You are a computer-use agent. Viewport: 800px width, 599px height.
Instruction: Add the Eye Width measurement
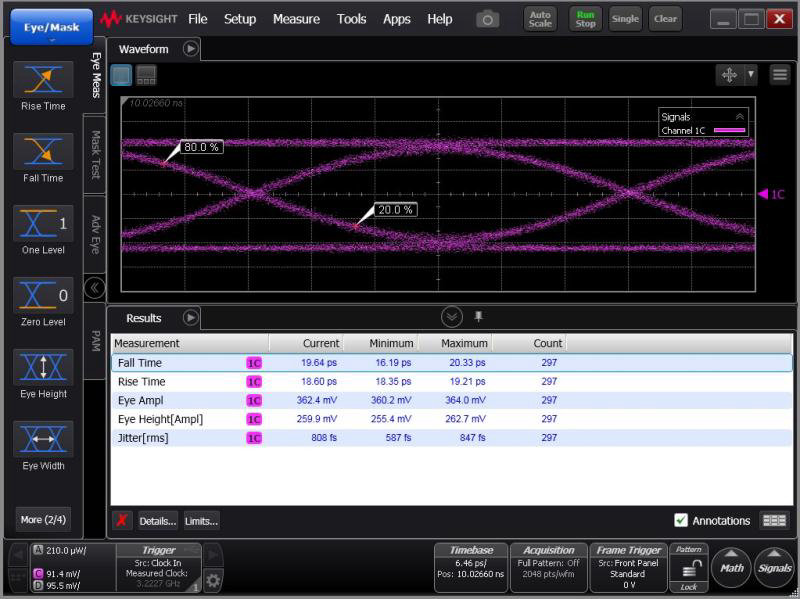tap(43, 440)
